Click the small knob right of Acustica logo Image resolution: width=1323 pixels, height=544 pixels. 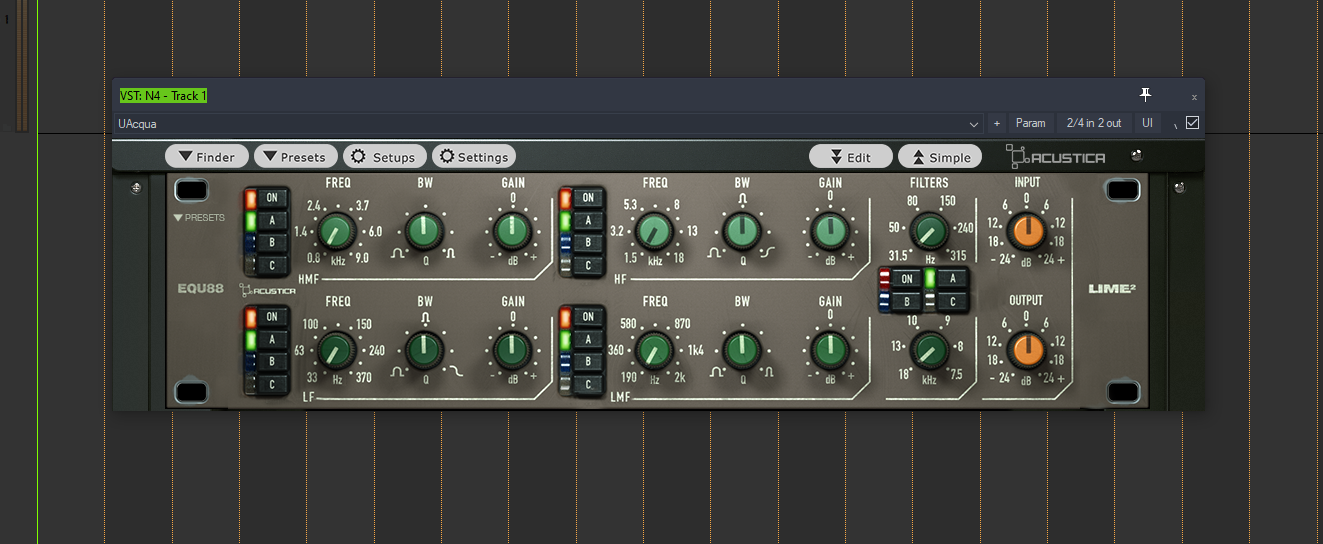(1135, 156)
